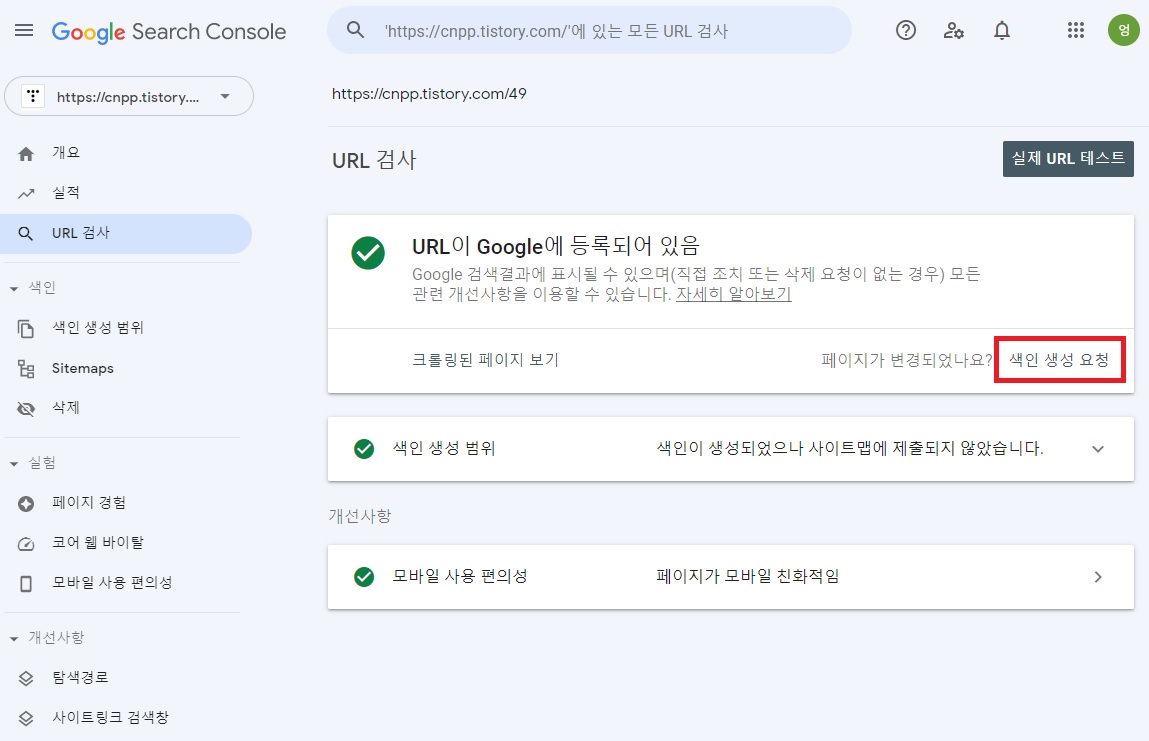Select URL 검사 in sidebar
The height and width of the screenshot is (741, 1149).
[x=126, y=233]
